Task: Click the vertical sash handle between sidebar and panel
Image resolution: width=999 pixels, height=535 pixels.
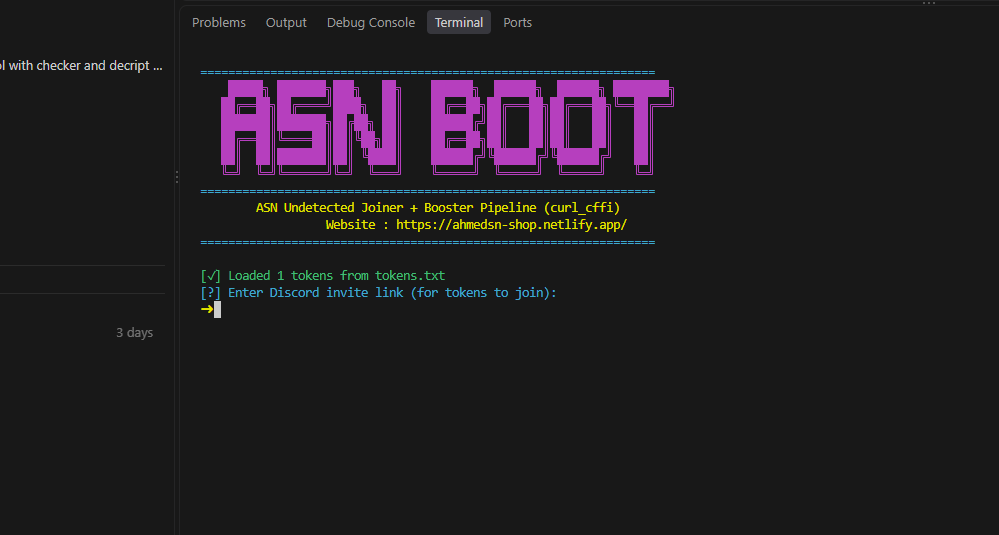Action: tap(176, 177)
